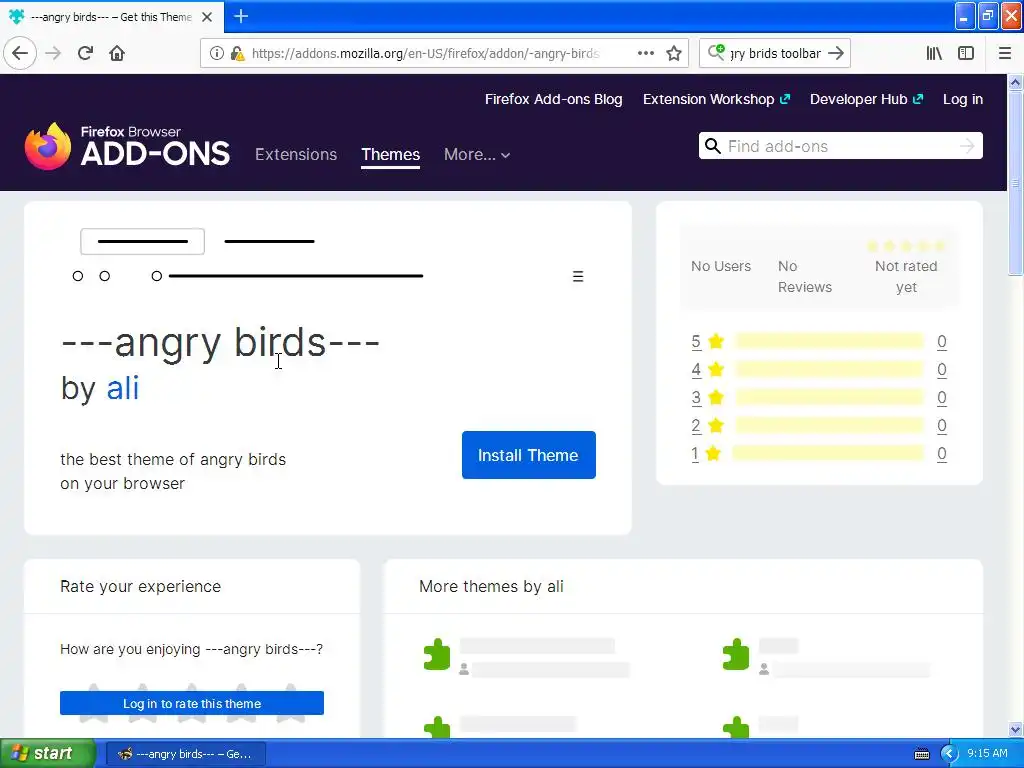Click the ---angry birds--- theme title
This screenshot has height=768, width=1024.
pos(220,342)
